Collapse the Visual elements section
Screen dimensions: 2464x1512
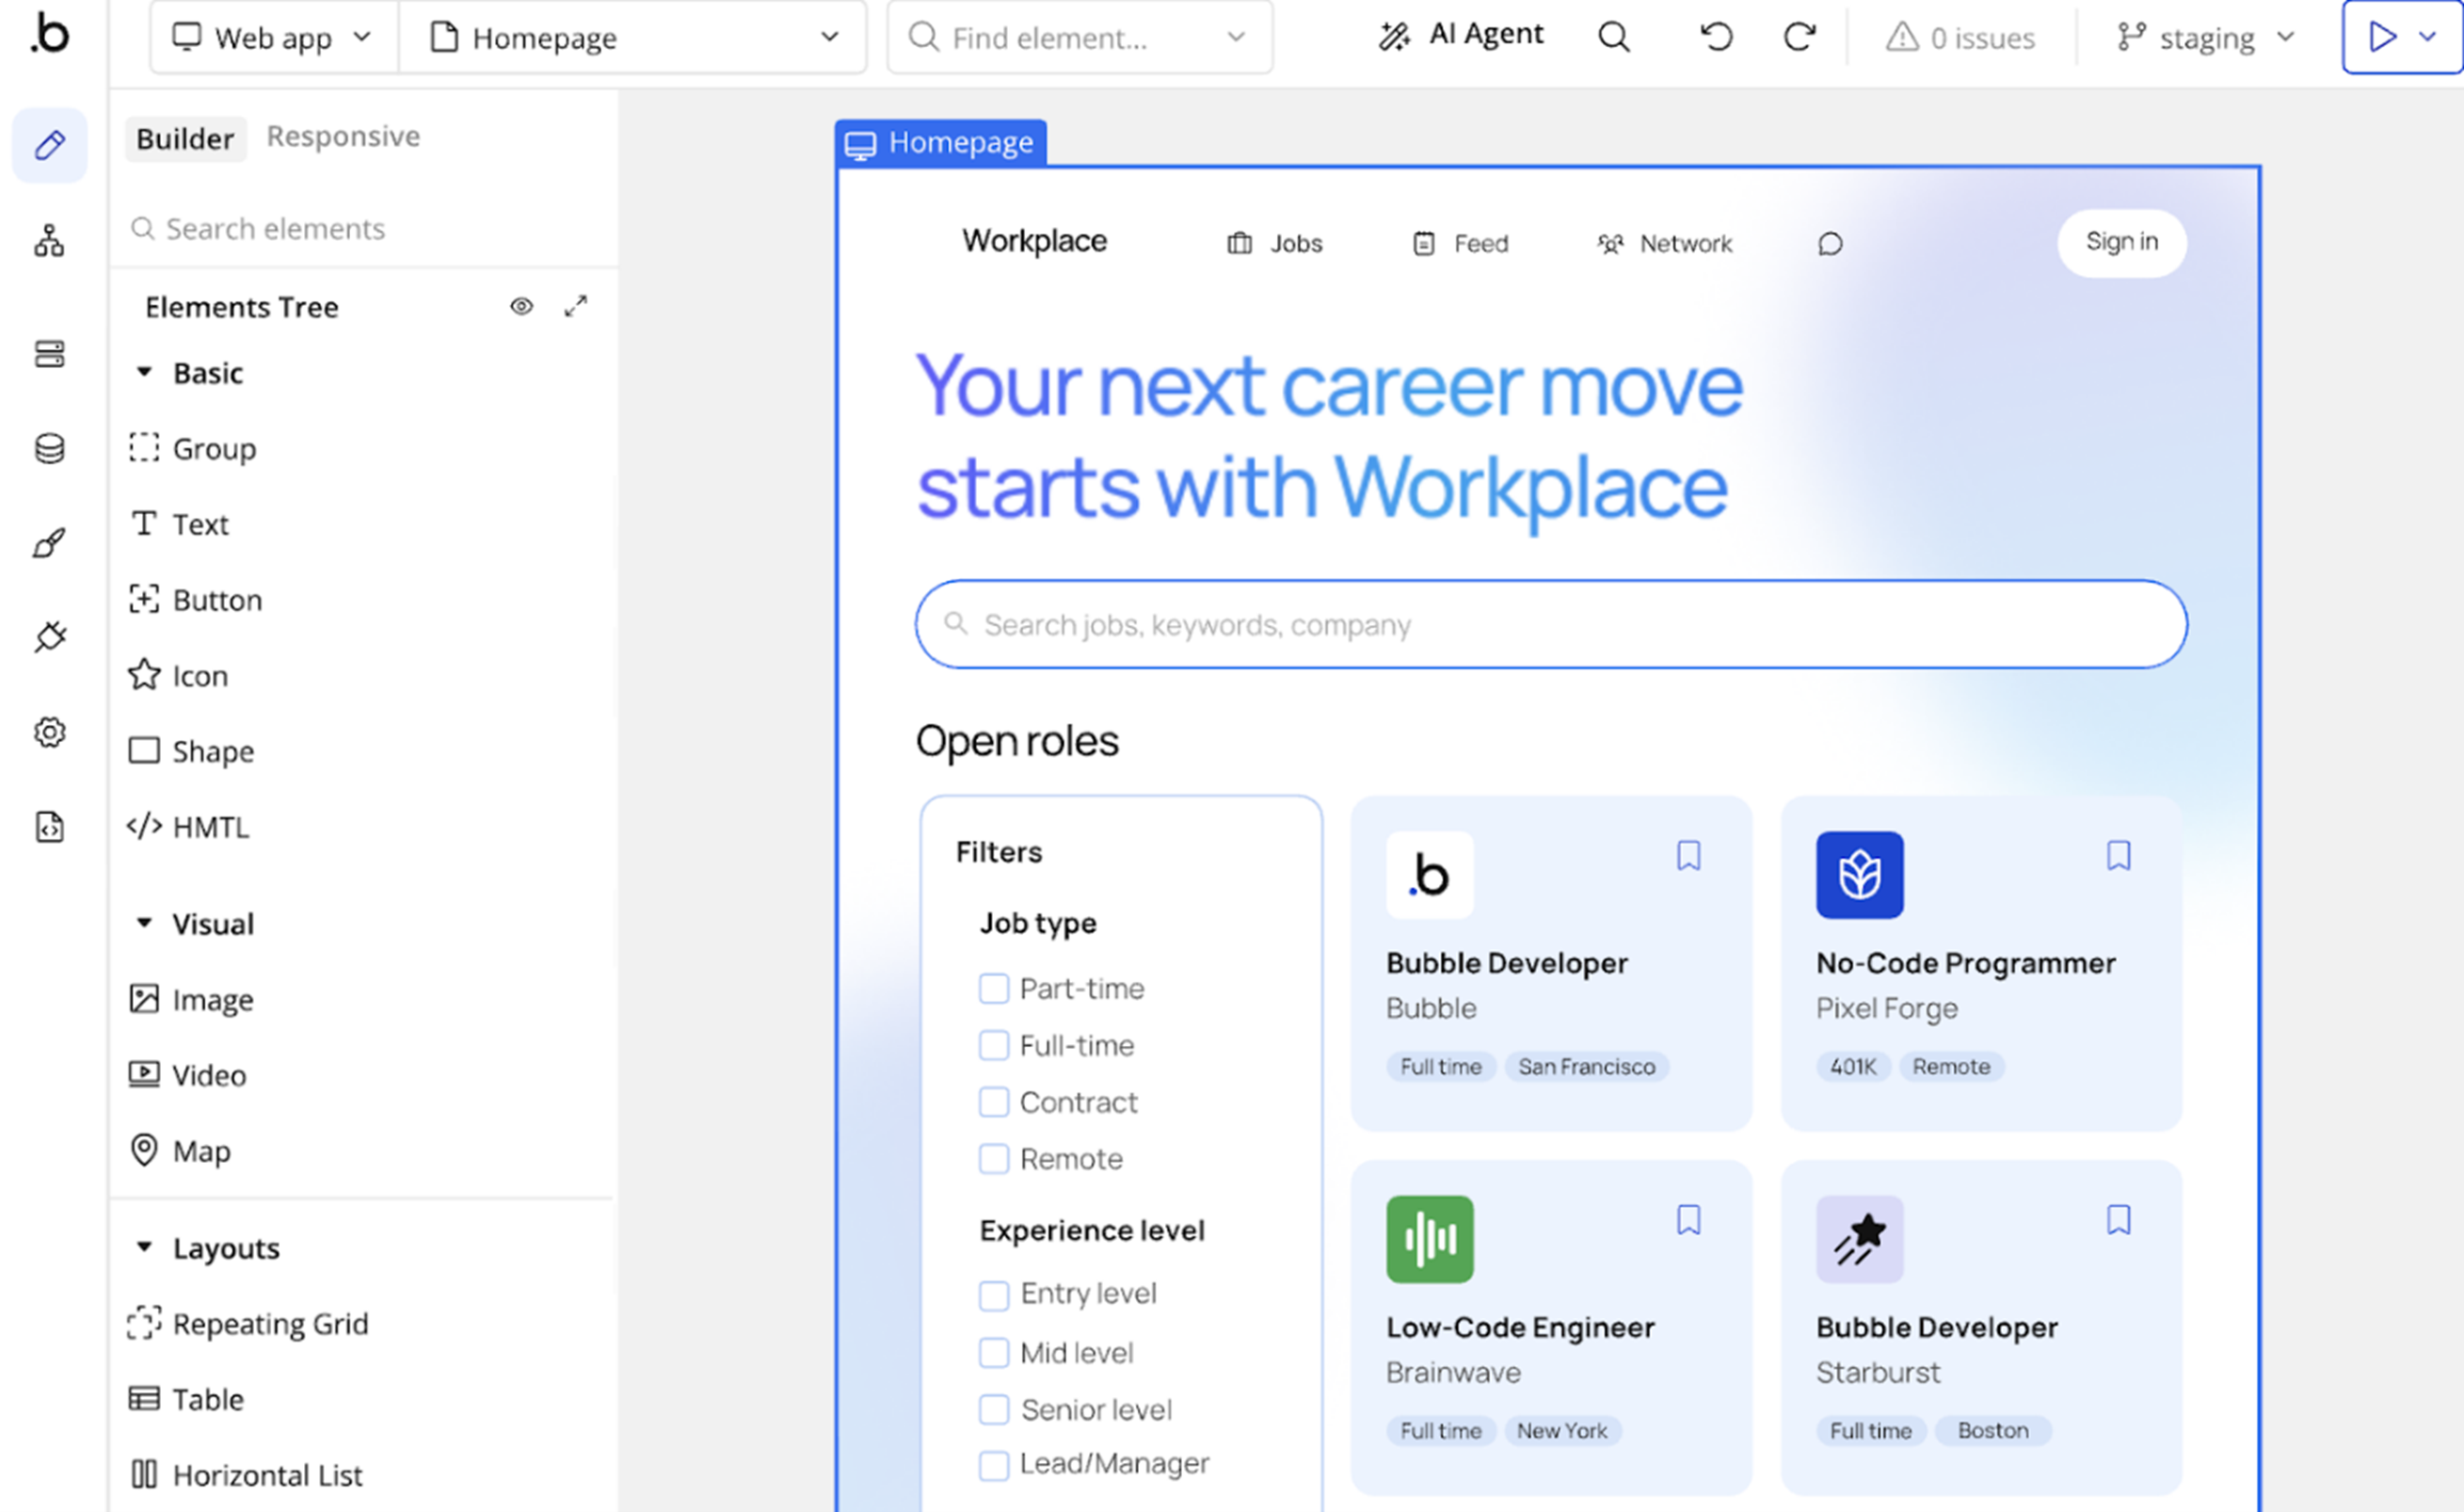click(x=144, y=923)
